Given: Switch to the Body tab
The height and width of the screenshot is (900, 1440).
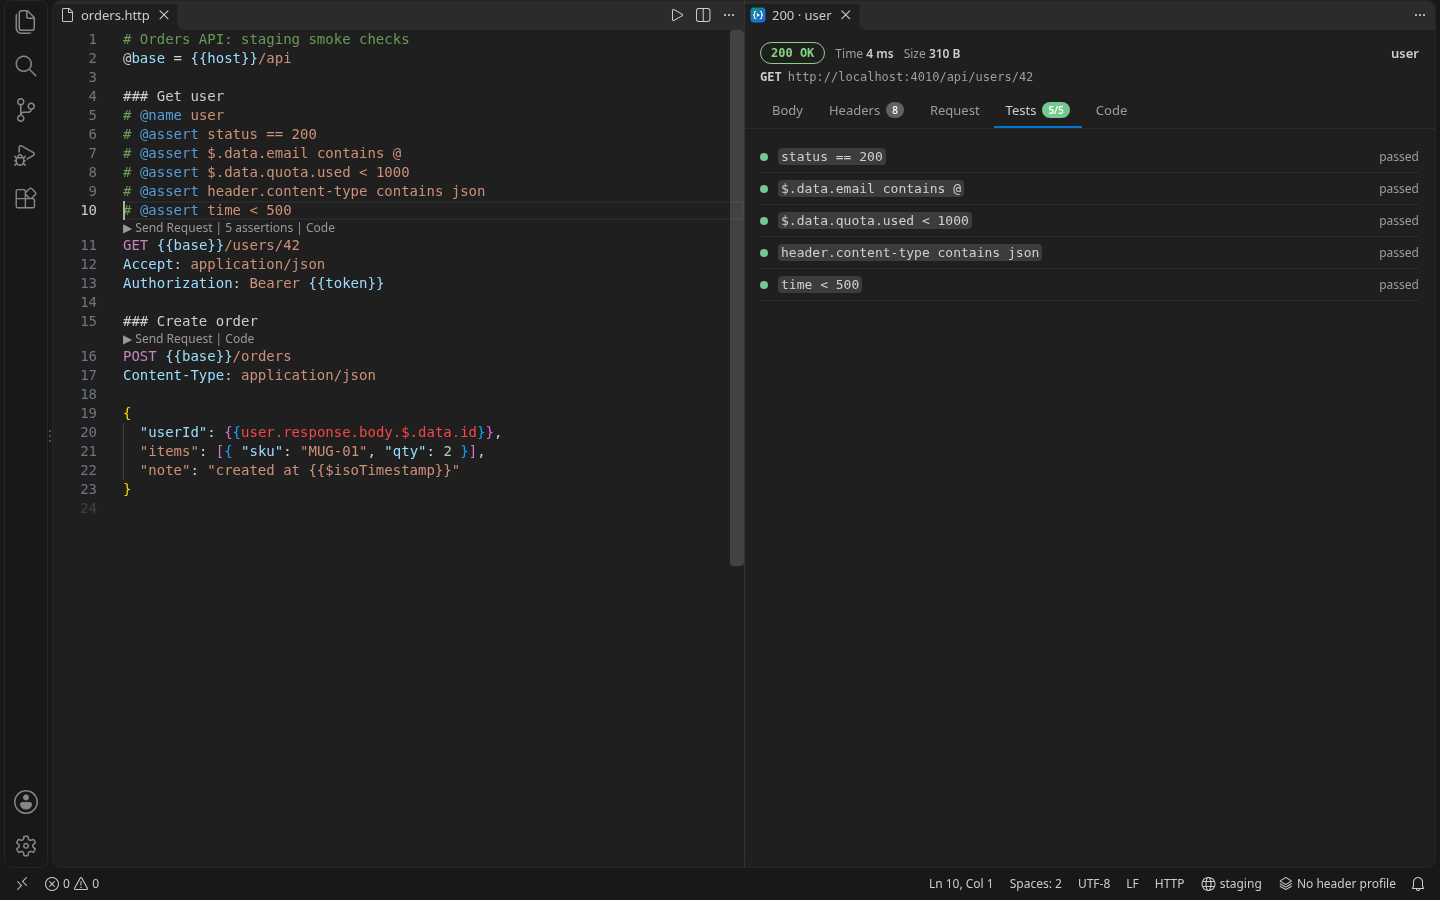Looking at the screenshot, I should coord(787,110).
